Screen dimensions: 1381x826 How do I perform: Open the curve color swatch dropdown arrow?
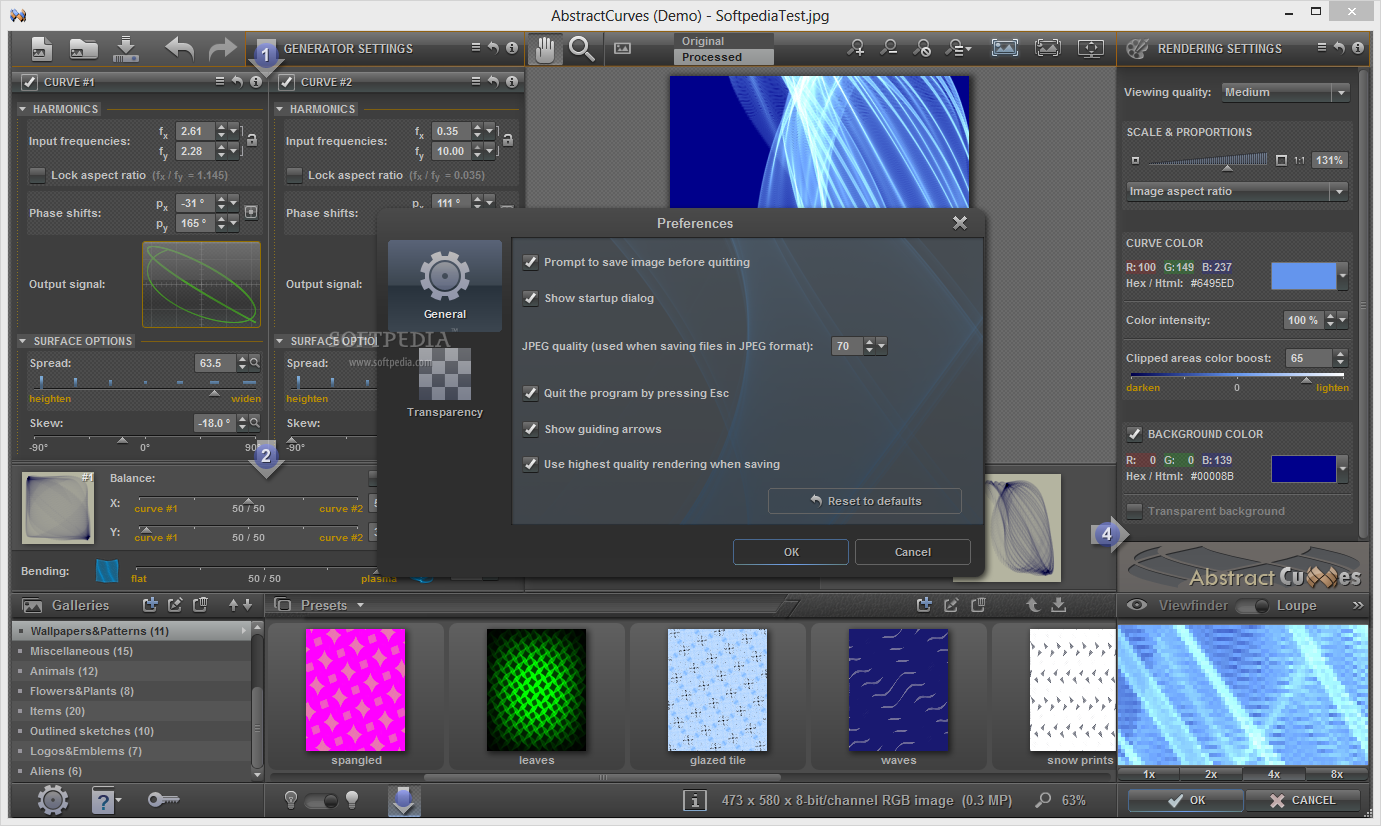(1342, 276)
